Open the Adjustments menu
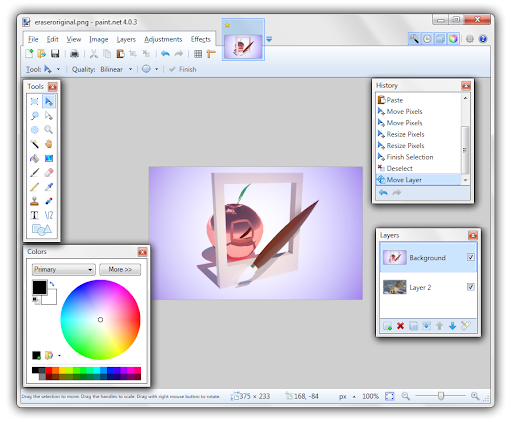512x422 pixels. coord(163,39)
